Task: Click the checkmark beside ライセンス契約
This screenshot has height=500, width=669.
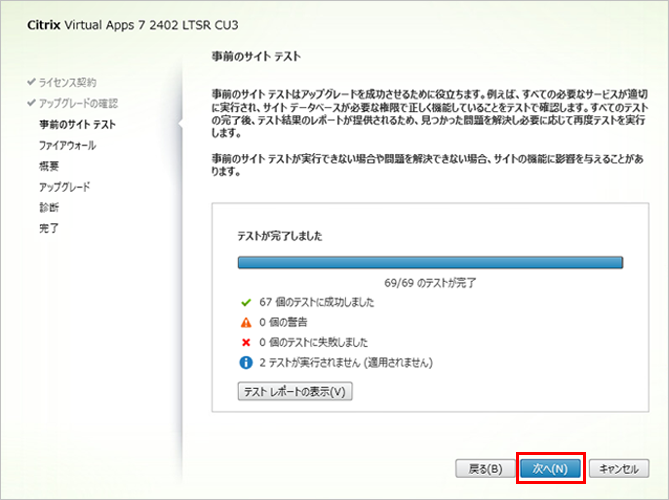Action: pyautogui.click(x=32, y=82)
